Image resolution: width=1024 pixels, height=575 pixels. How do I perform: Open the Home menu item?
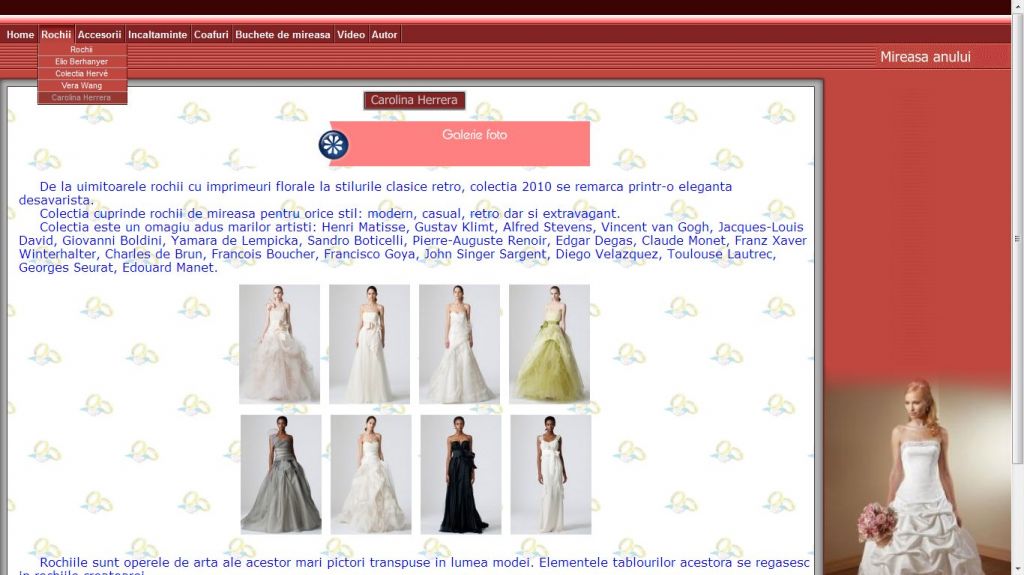(20, 35)
